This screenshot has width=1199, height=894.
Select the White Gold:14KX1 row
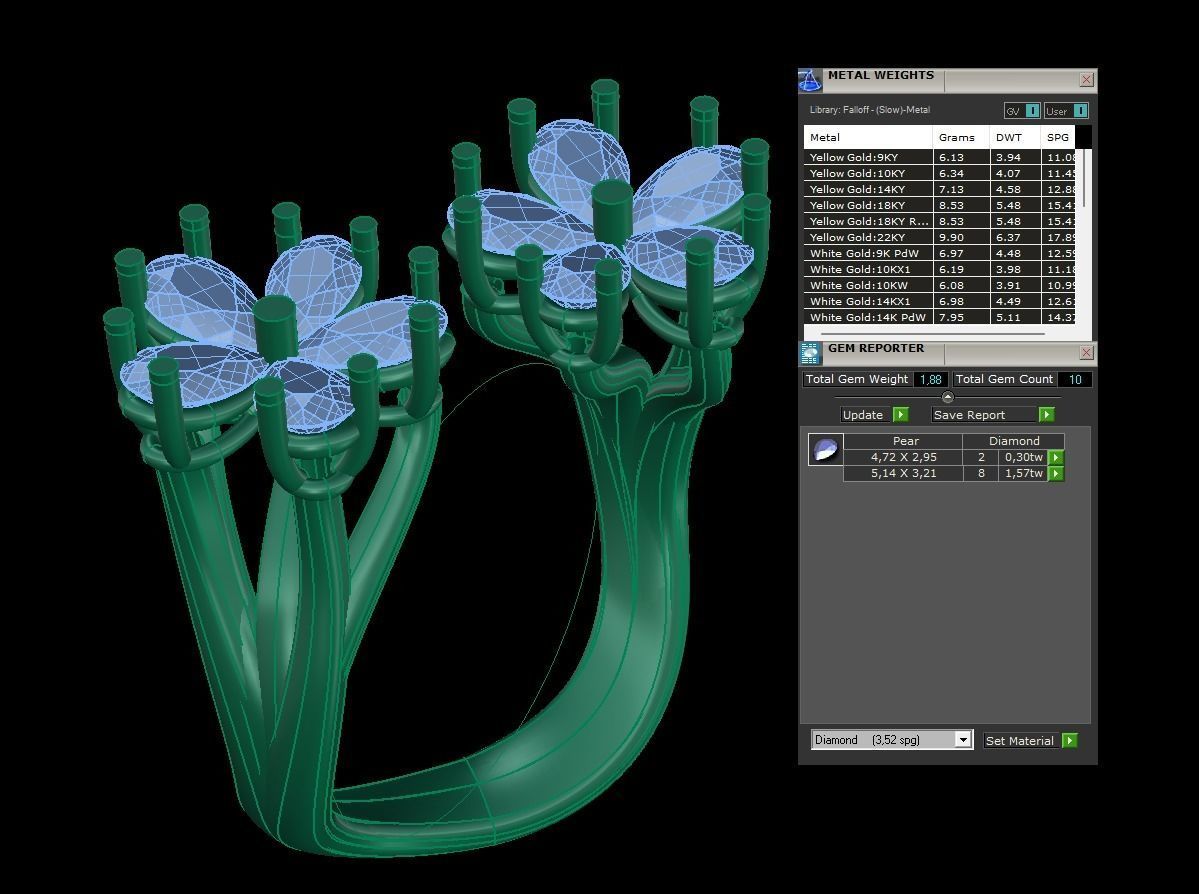click(x=940, y=302)
